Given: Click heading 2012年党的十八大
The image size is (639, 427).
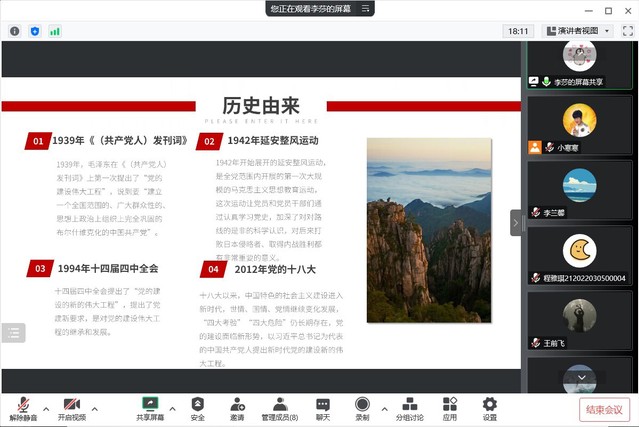Looking at the screenshot, I should (x=275, y=269).
